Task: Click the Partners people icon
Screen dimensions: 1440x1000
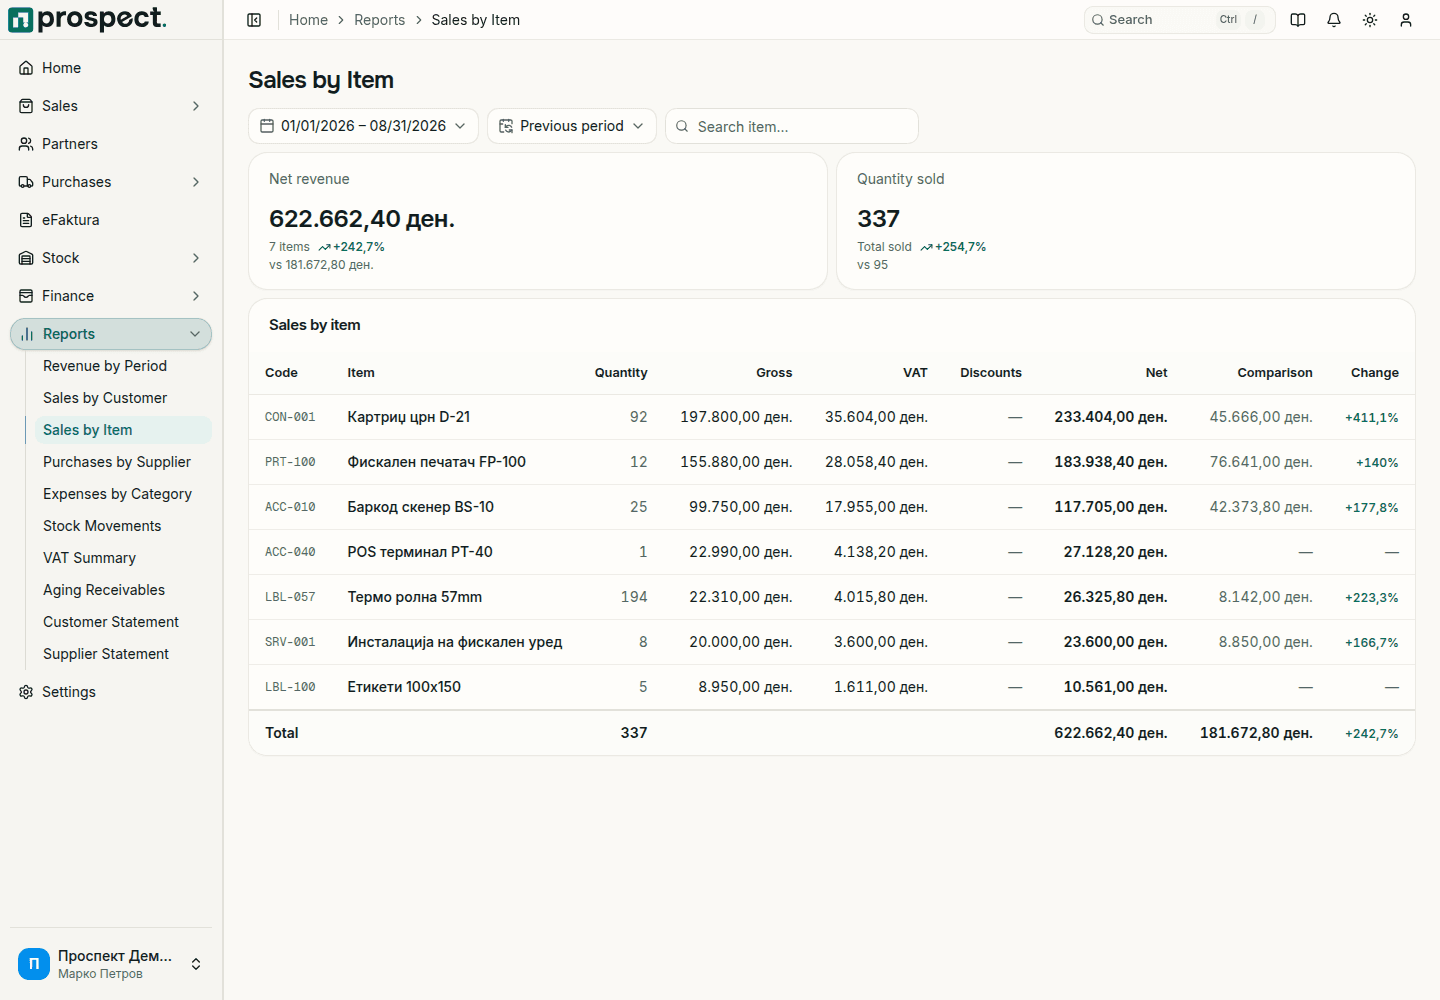Action: (26, 144)
